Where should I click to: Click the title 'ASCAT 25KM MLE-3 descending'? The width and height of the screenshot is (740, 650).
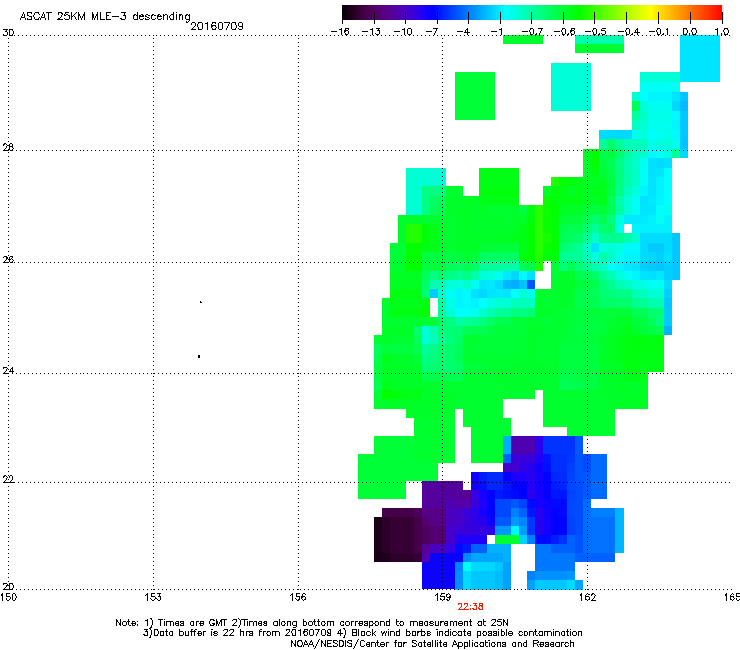pyautogui.click(x=105, y=17)
